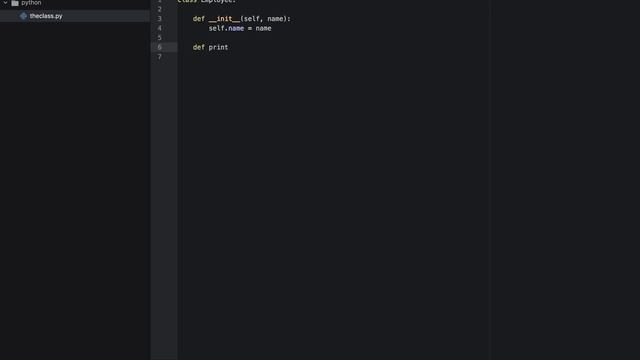
Task: Click line number 4 in gutter
Action: (x=160, y=28)
